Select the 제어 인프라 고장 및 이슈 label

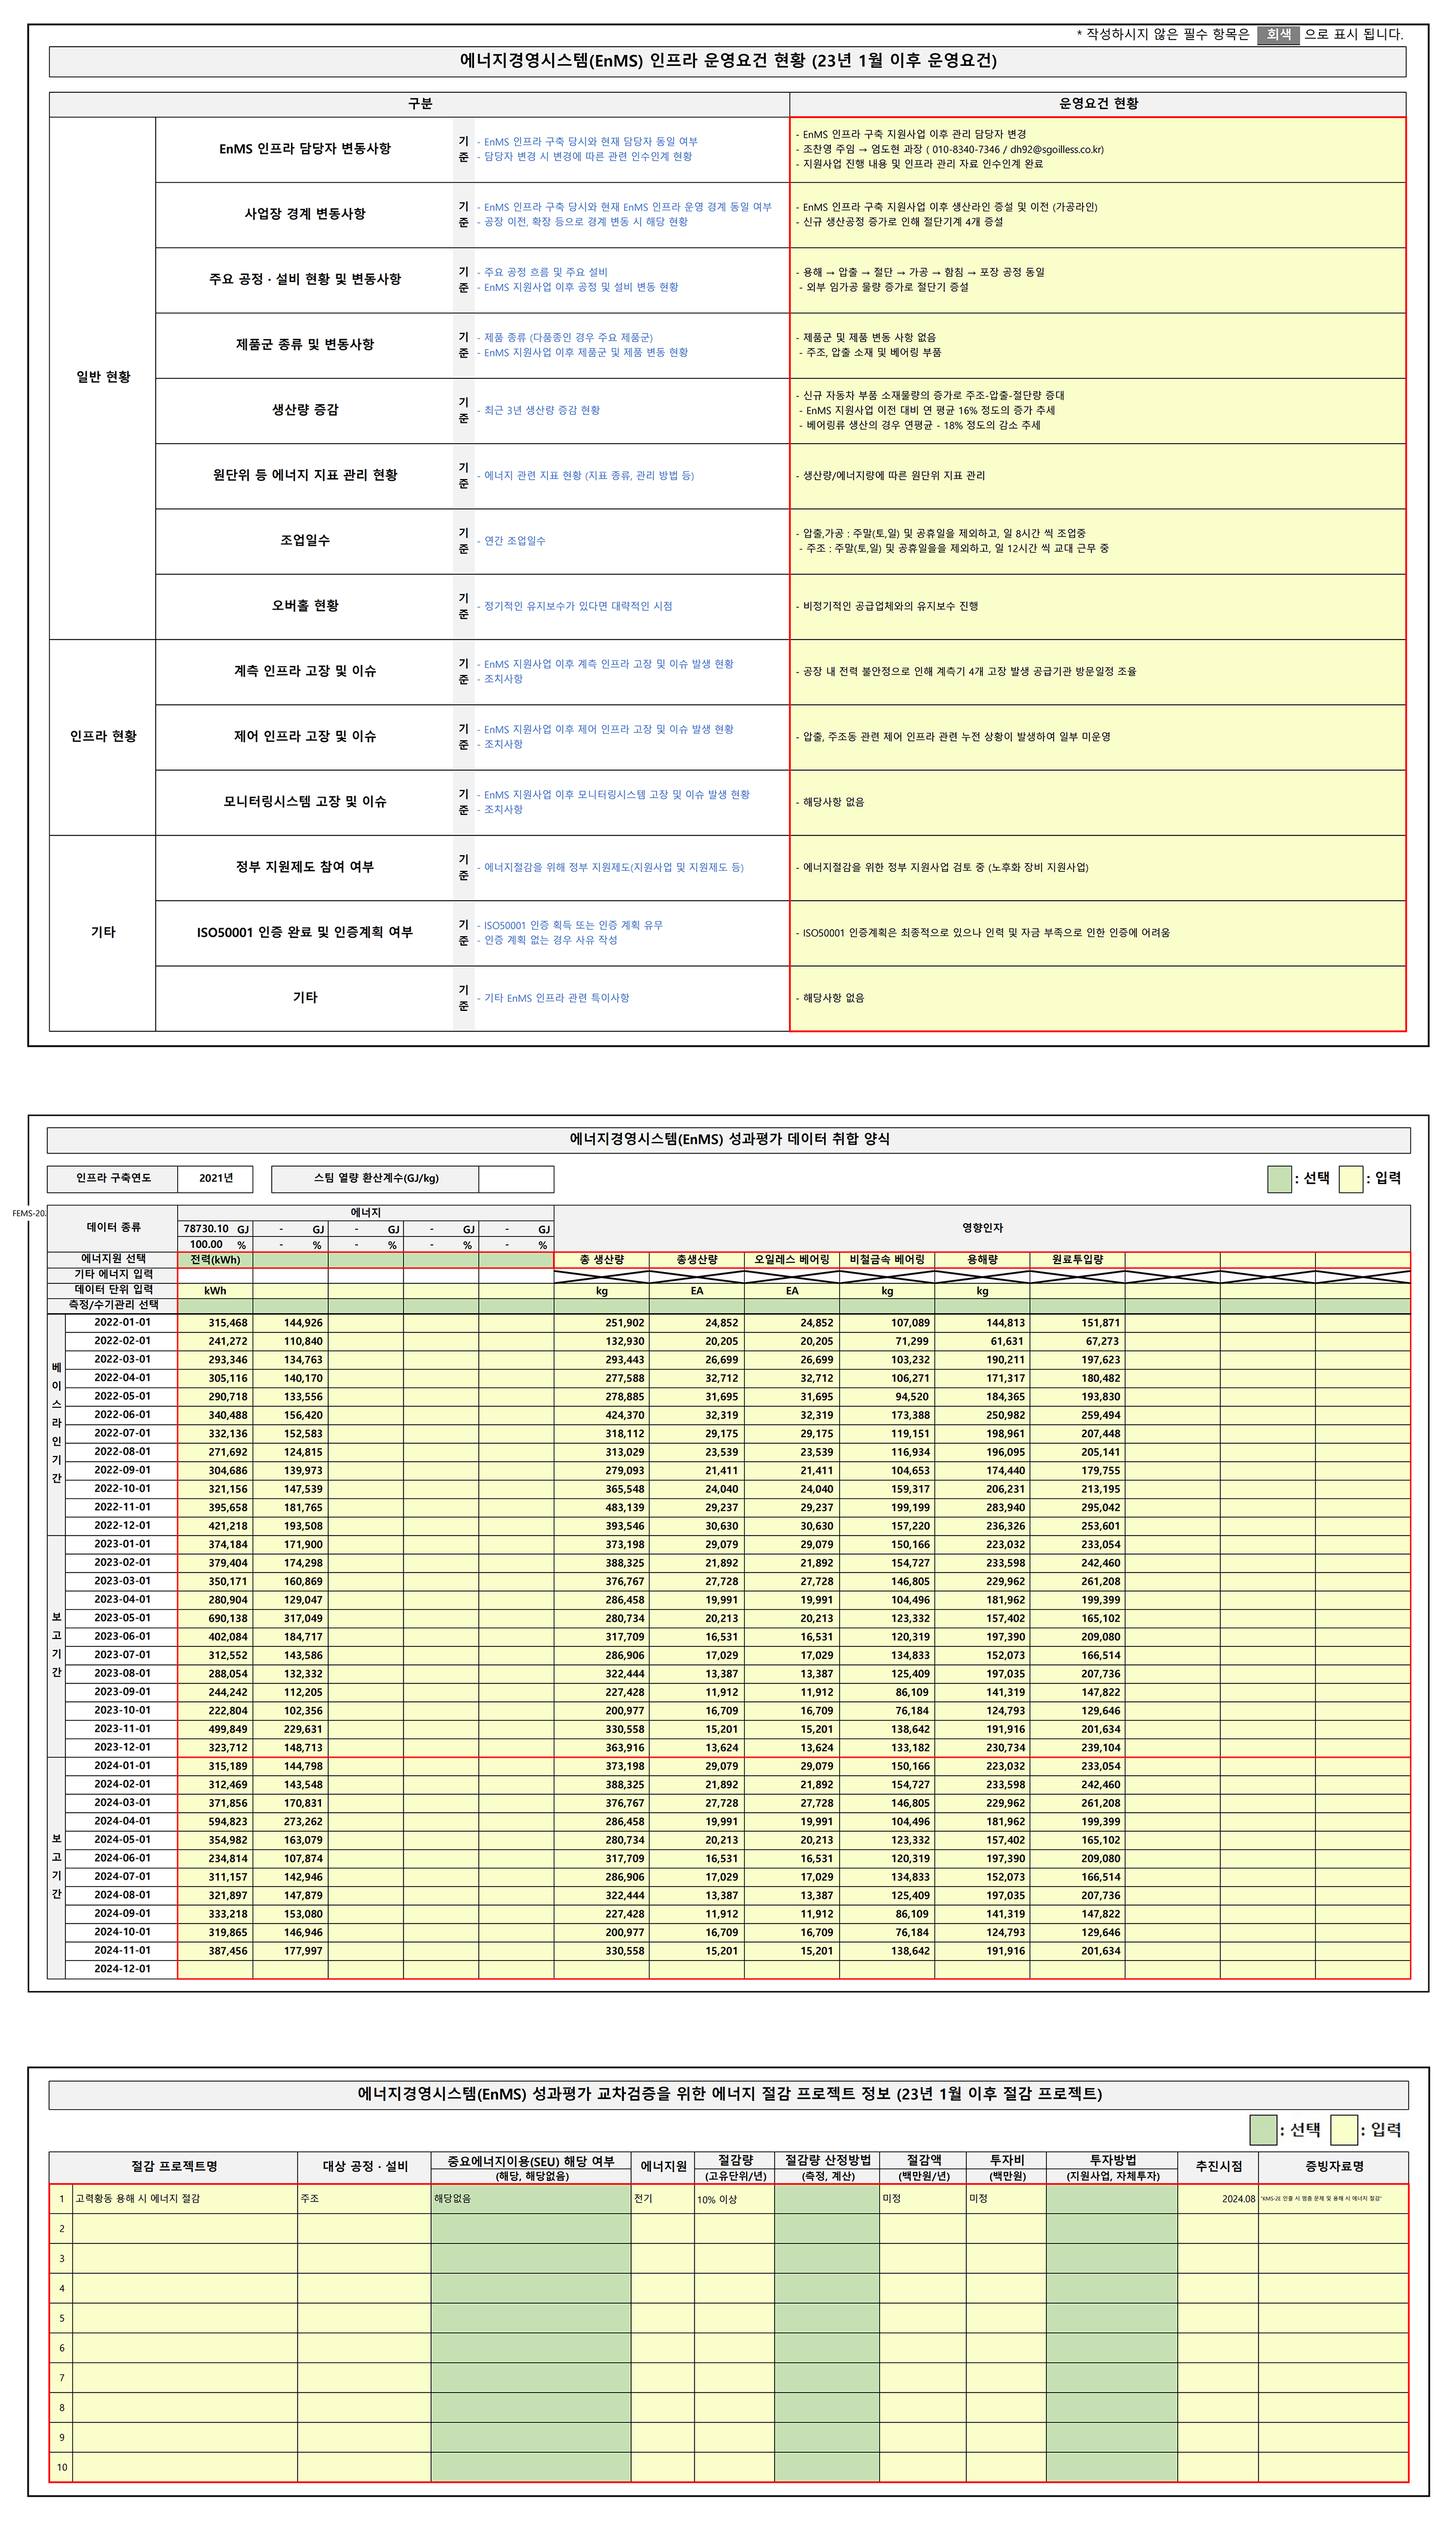(304, 736)
